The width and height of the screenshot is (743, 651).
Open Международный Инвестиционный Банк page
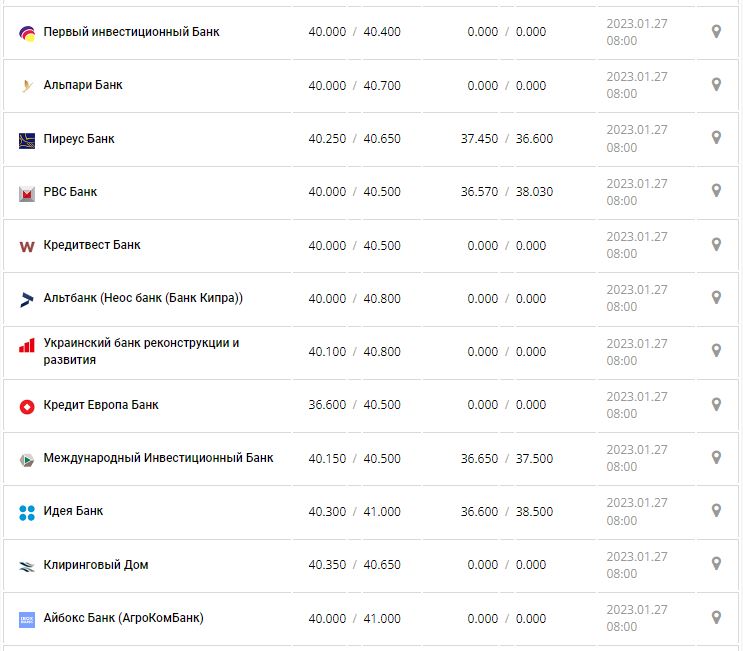(158, 458)
